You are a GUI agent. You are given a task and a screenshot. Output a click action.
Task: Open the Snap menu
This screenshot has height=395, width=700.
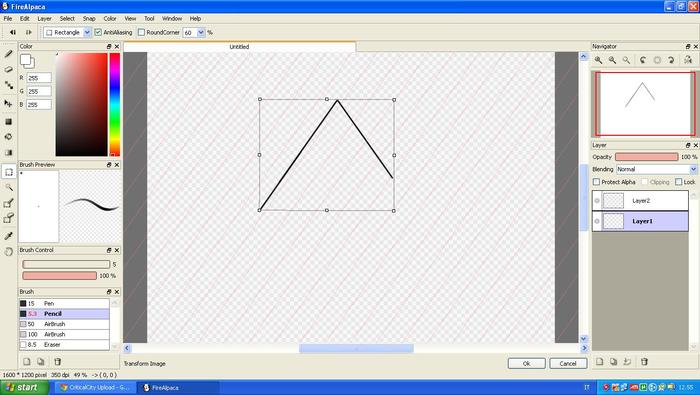coord(89,18)
